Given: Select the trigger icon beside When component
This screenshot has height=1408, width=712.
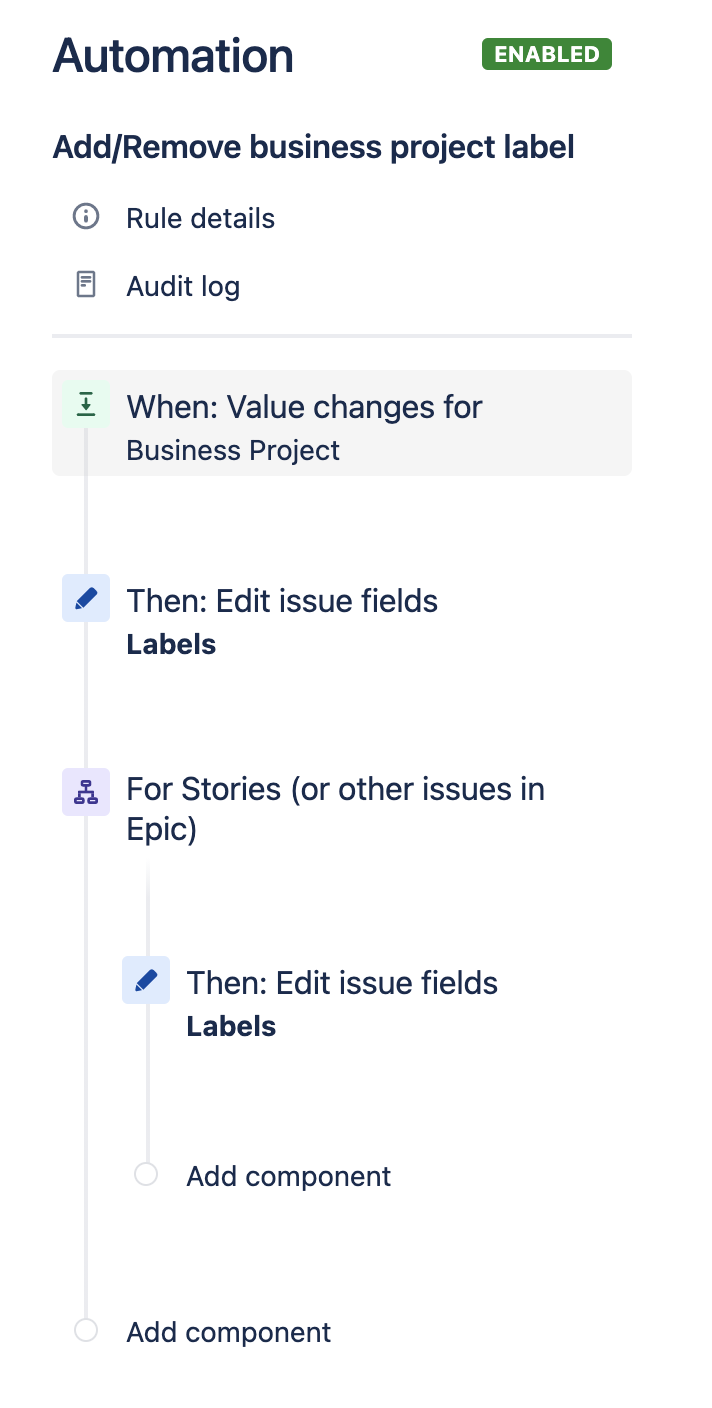Looking at the screenshot, I should point(86,404).
